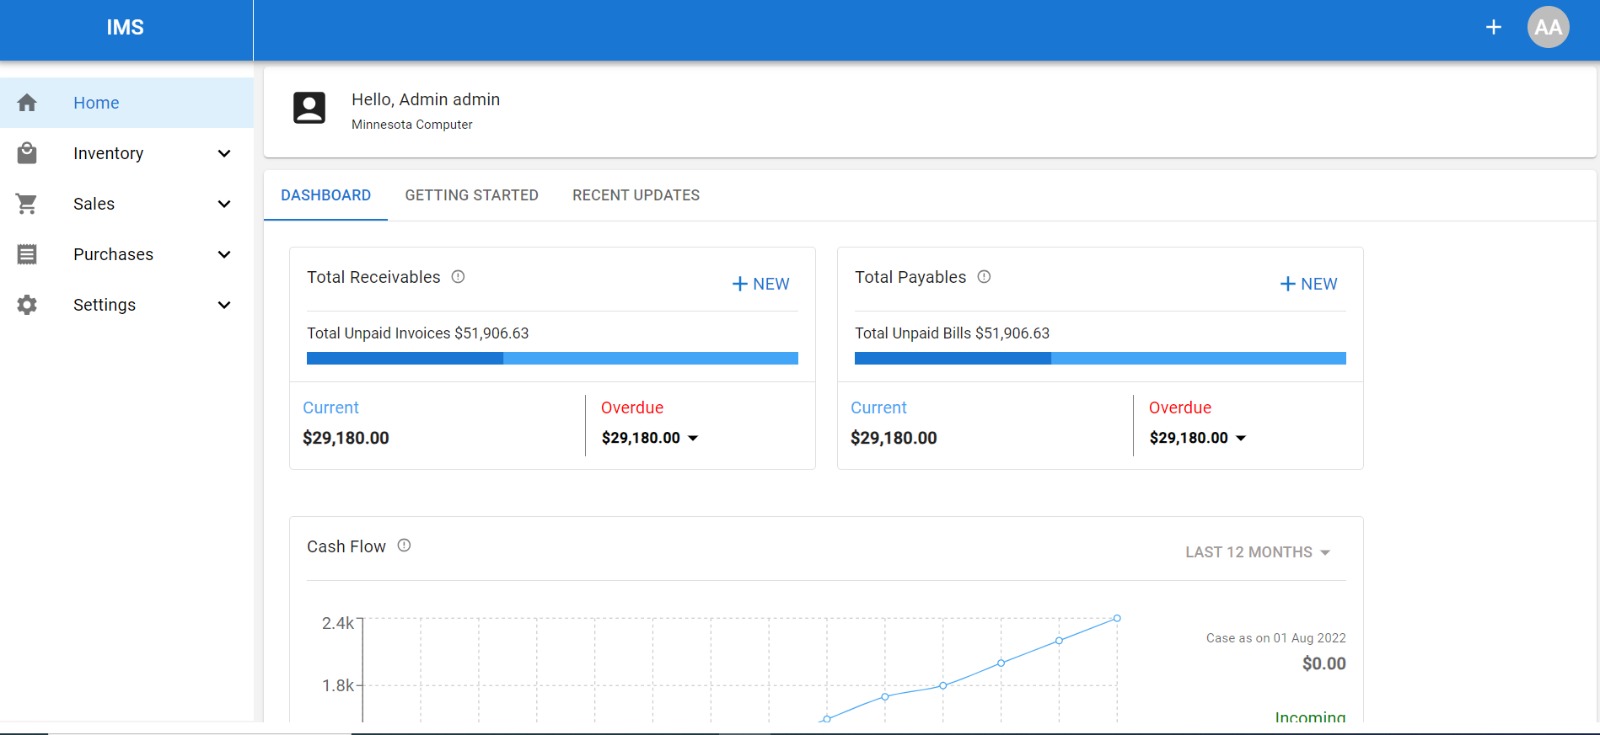
Task: Click the IMS logo title
Action: (125, 28)
